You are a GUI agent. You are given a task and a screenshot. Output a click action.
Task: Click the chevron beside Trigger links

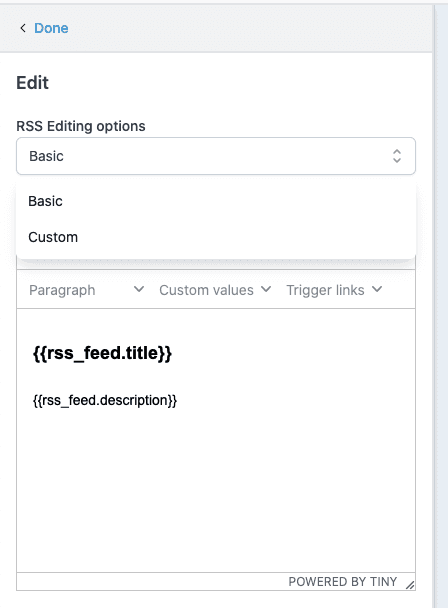tap(377, 289)
